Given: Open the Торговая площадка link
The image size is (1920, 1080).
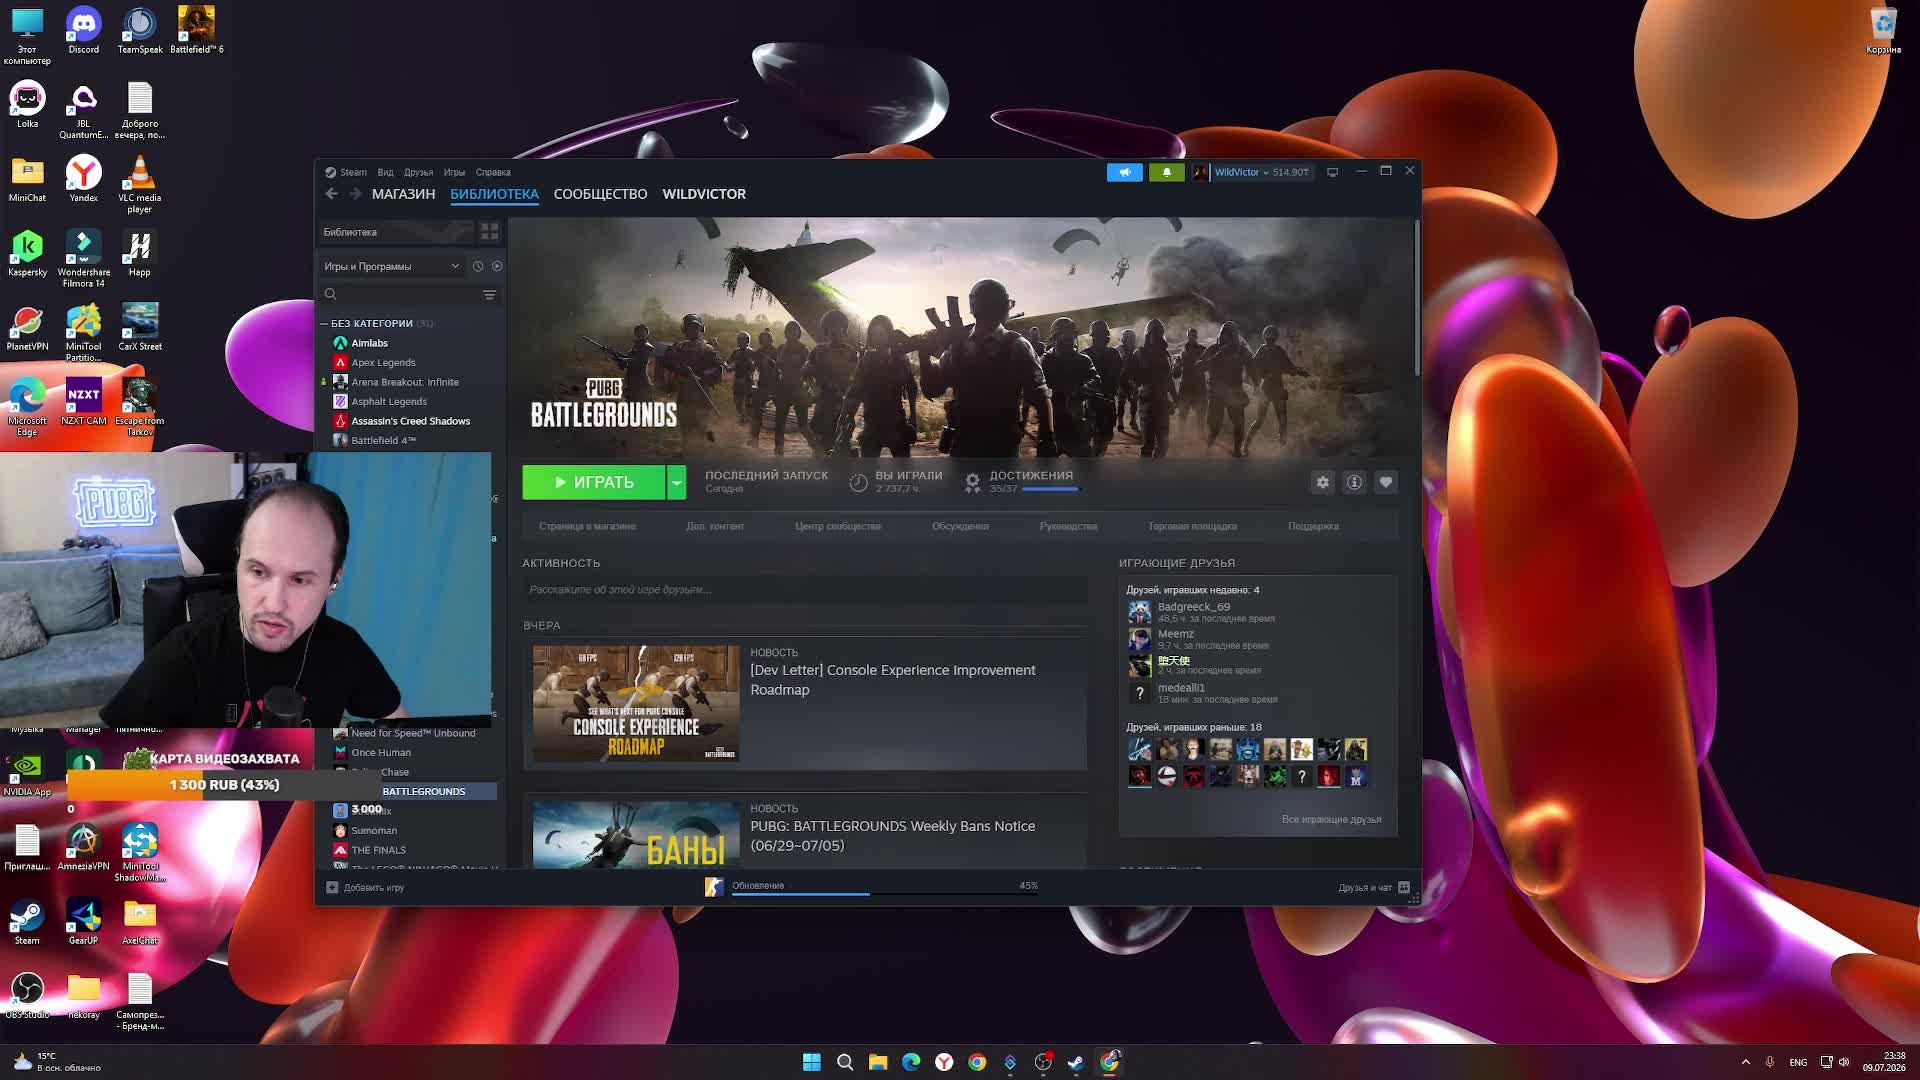Looking at the screenshot, I should (x=1192, y=526).
